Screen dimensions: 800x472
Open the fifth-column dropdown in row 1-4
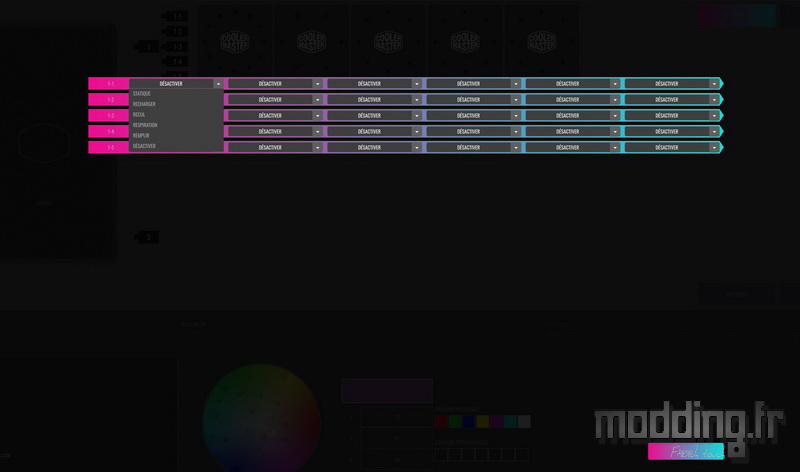[x=573, y=132]
